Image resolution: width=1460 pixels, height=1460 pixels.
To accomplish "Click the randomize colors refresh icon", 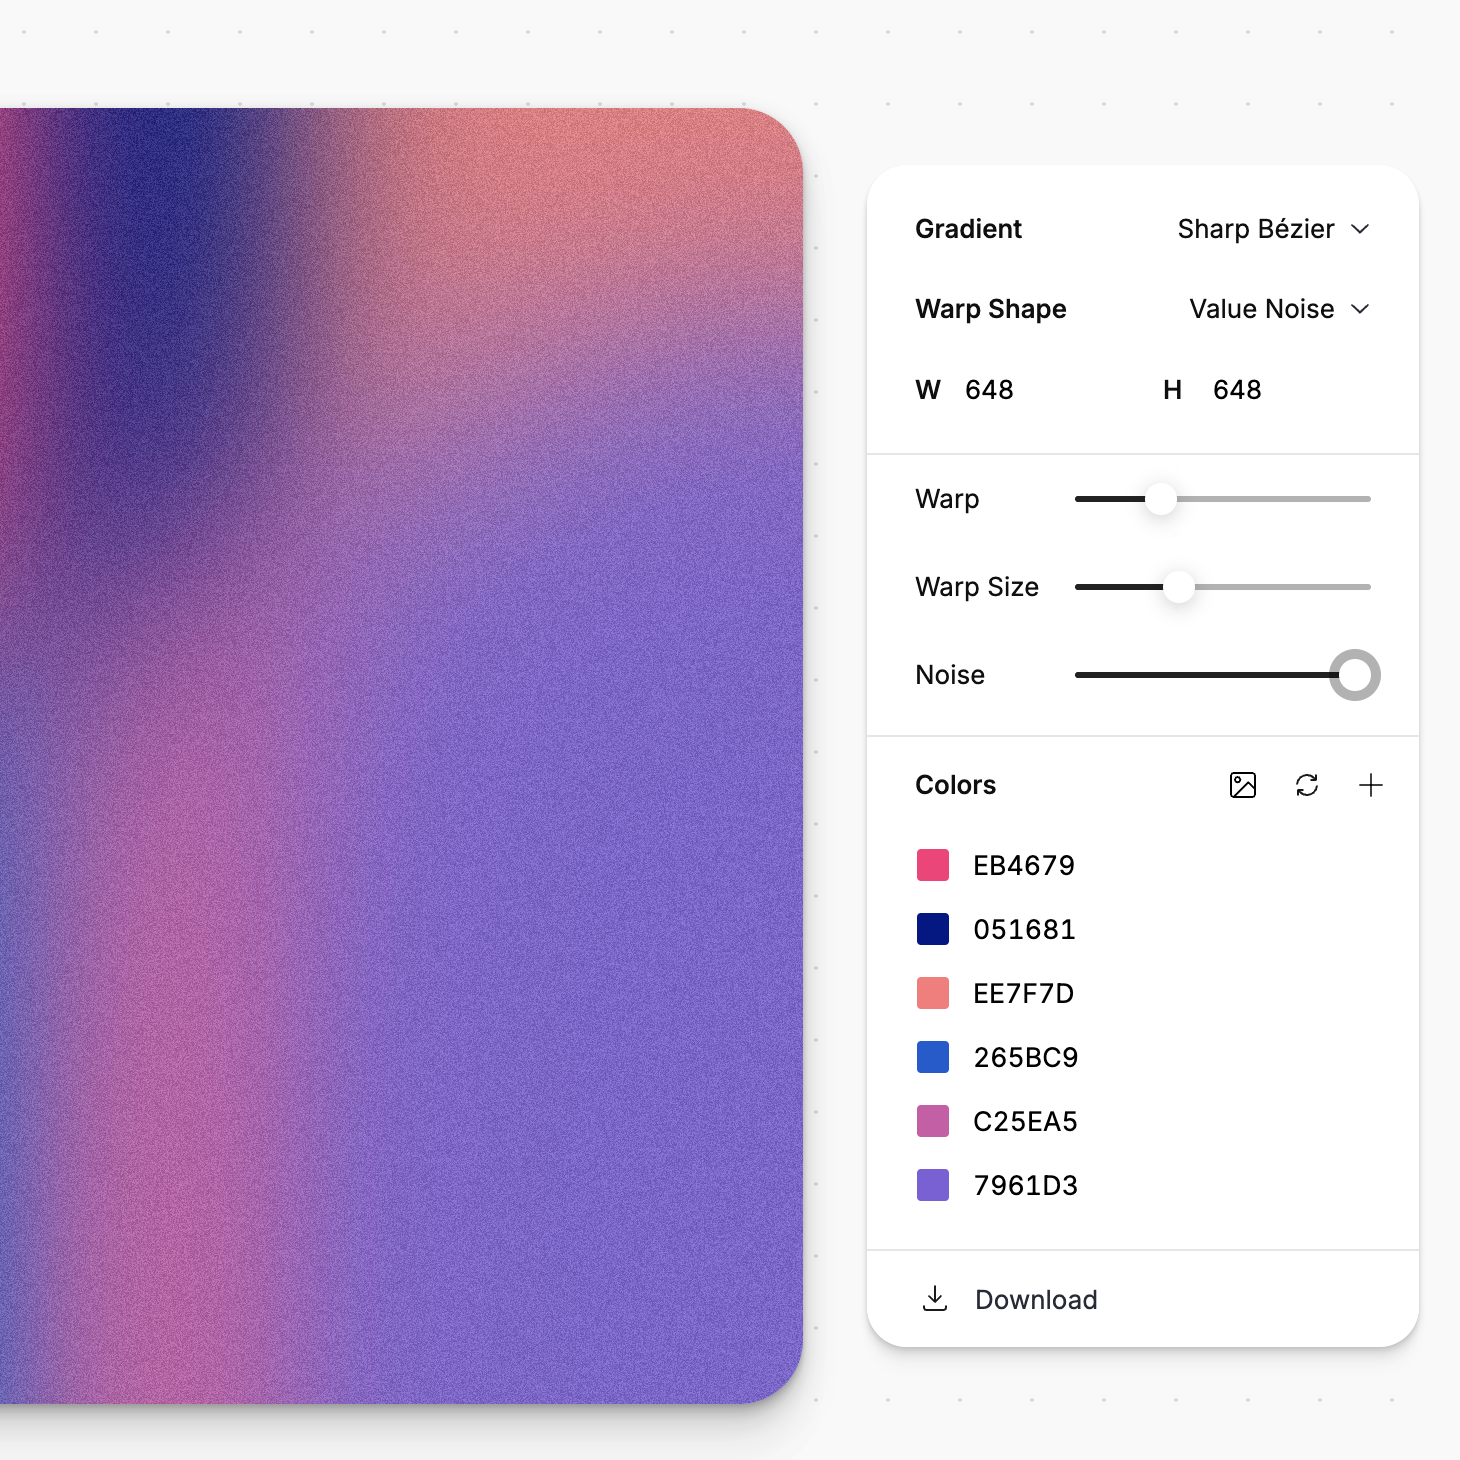I will [1307, 785].
